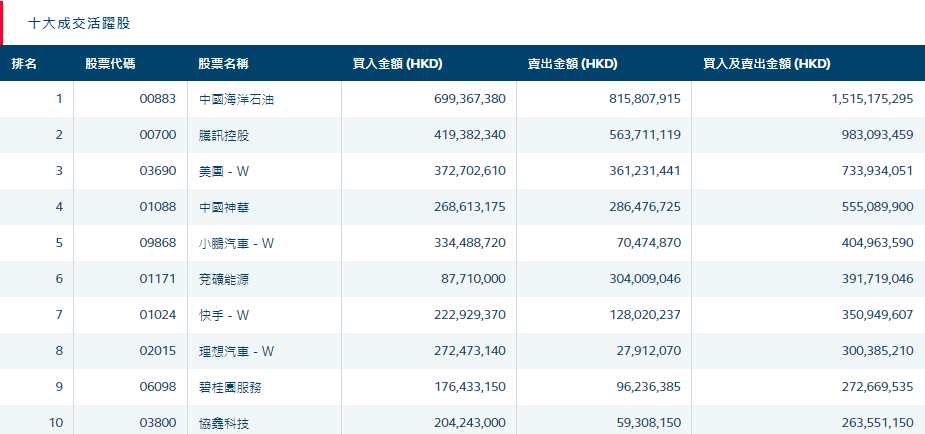This screenshot has width=925, height=434.
Task: Click sell amount 286,476,725
Action: click(x=645, y=207)
